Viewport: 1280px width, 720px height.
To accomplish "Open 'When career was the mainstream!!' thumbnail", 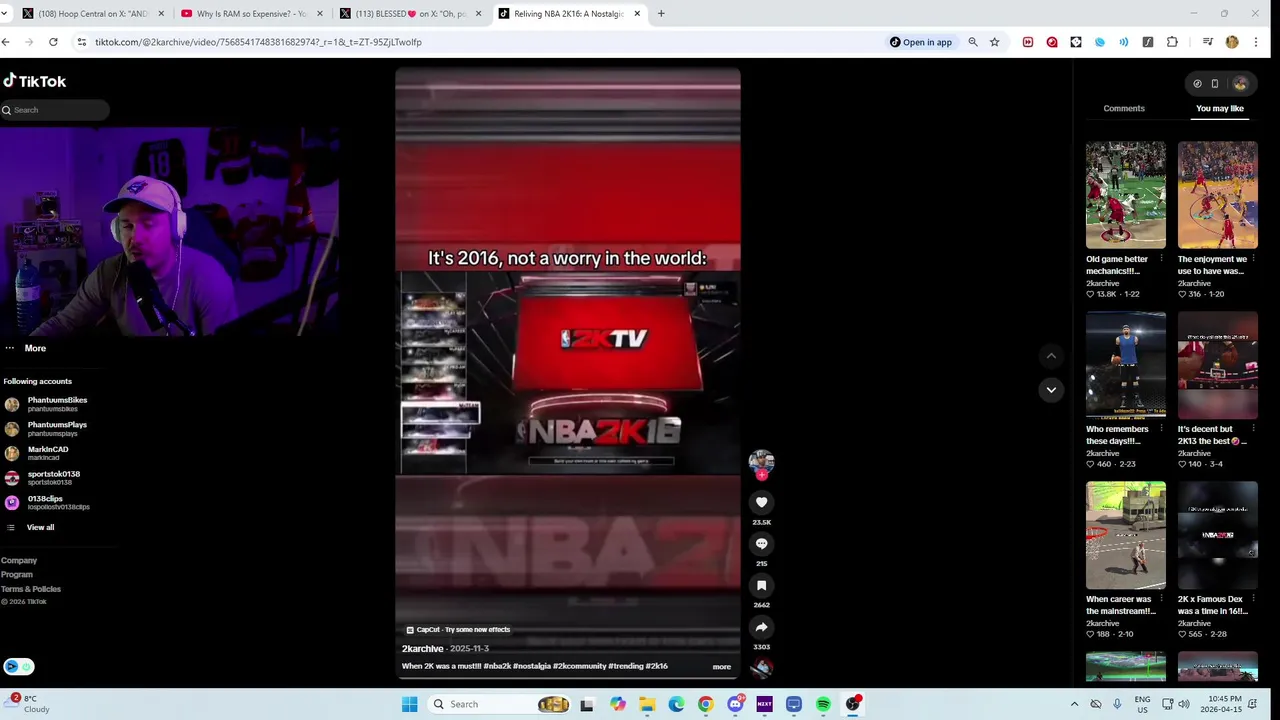I will click(x=1126, y=535).
